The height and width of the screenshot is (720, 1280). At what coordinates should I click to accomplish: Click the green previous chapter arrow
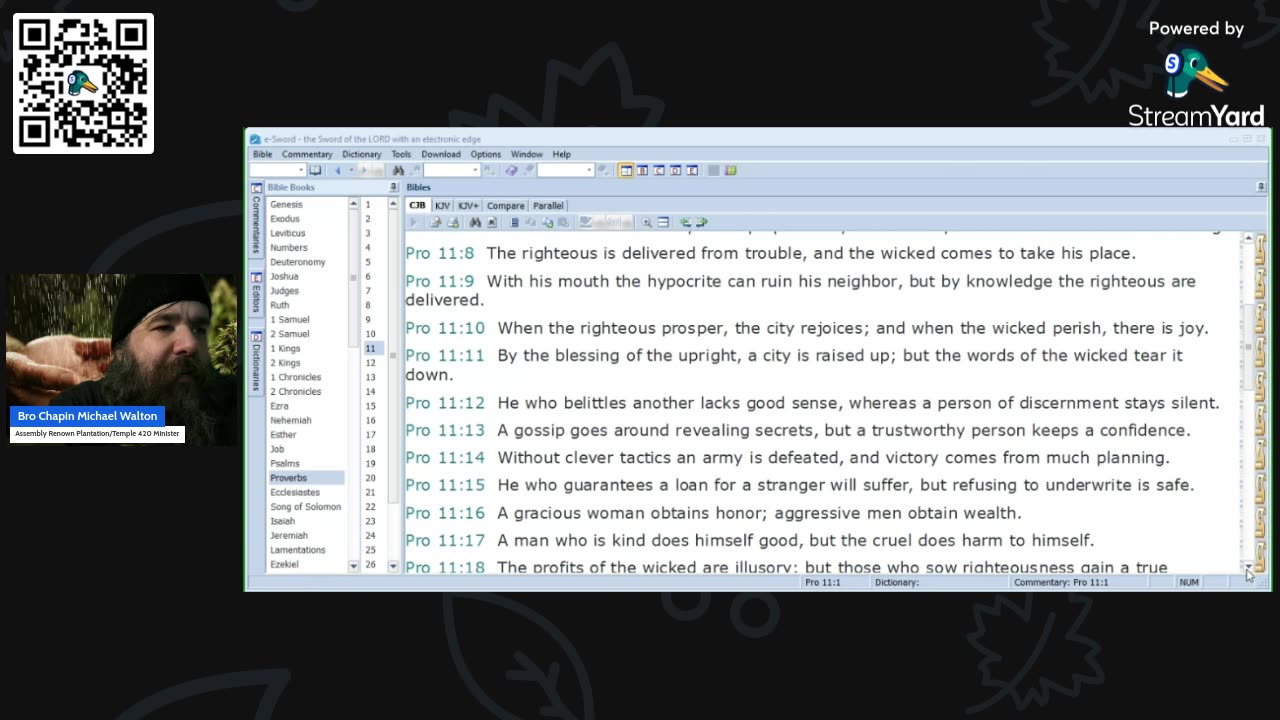coord(685,222)
